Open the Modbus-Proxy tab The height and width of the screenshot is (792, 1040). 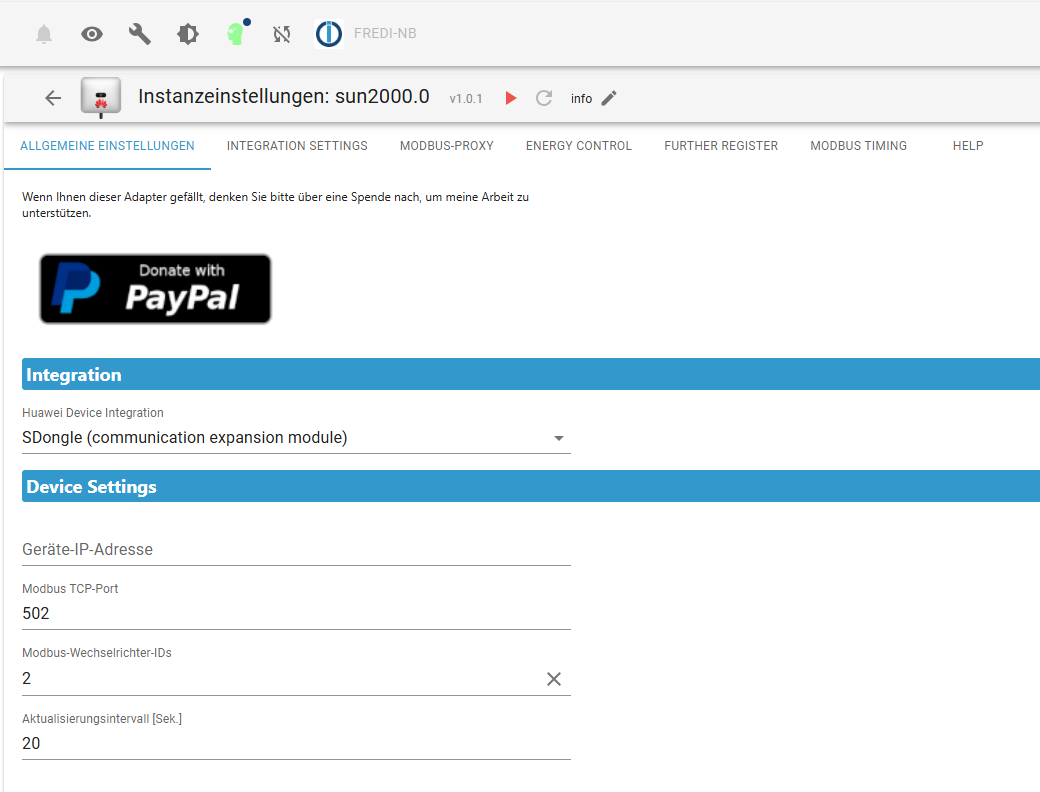(x=447, y=146)
